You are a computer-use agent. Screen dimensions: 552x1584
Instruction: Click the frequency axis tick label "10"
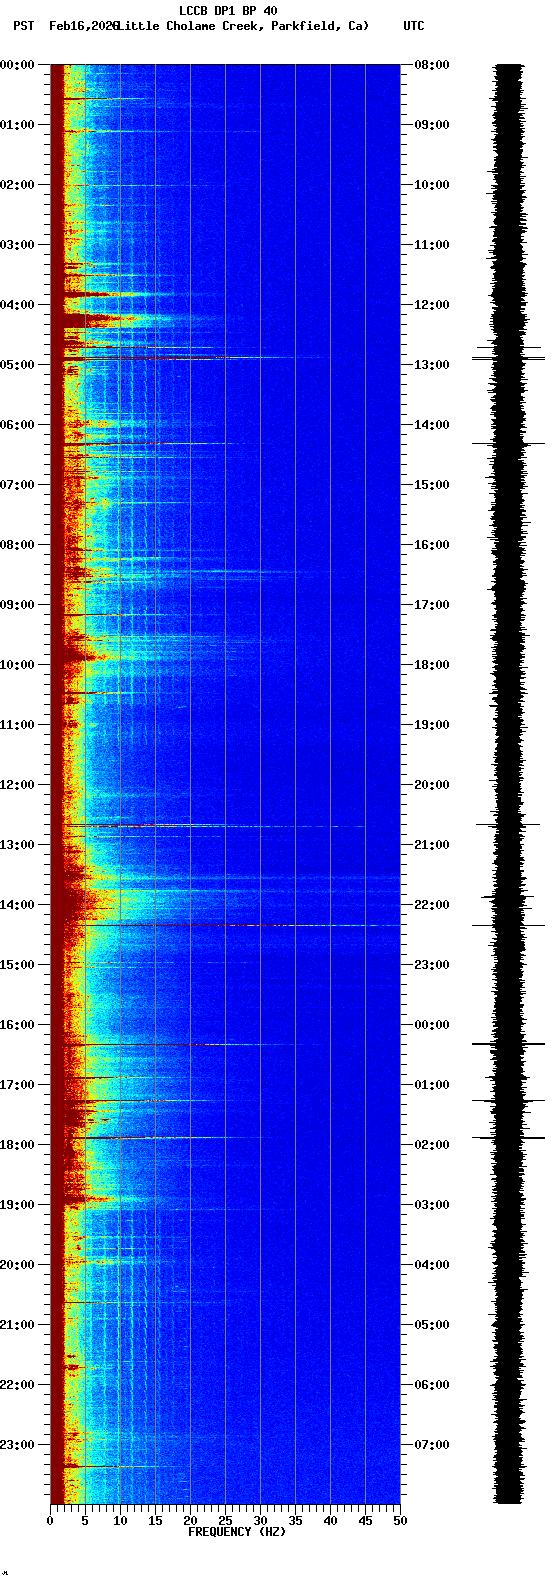[x=120, y=1521]
